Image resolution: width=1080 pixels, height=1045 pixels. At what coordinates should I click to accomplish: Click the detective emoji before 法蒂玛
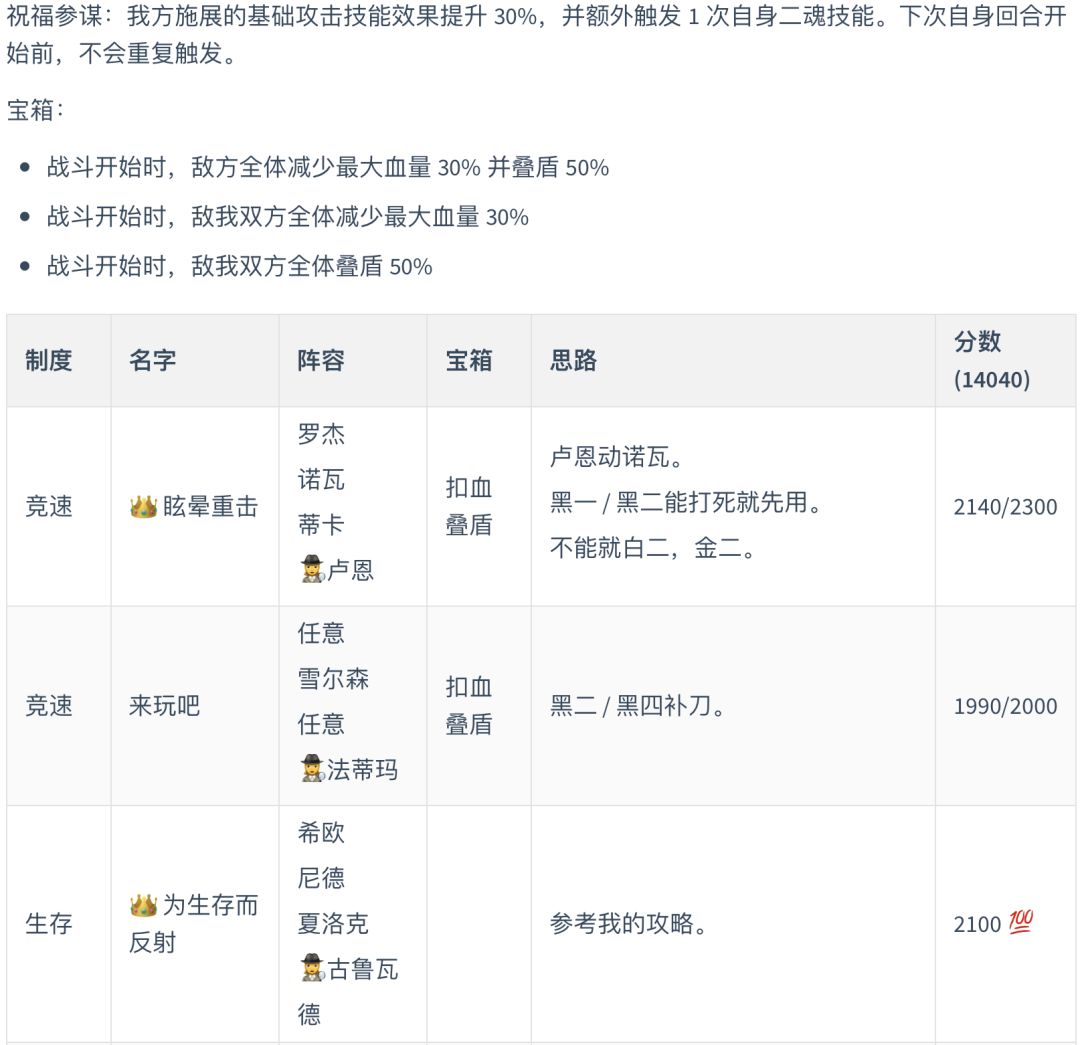tap(312, 769)
